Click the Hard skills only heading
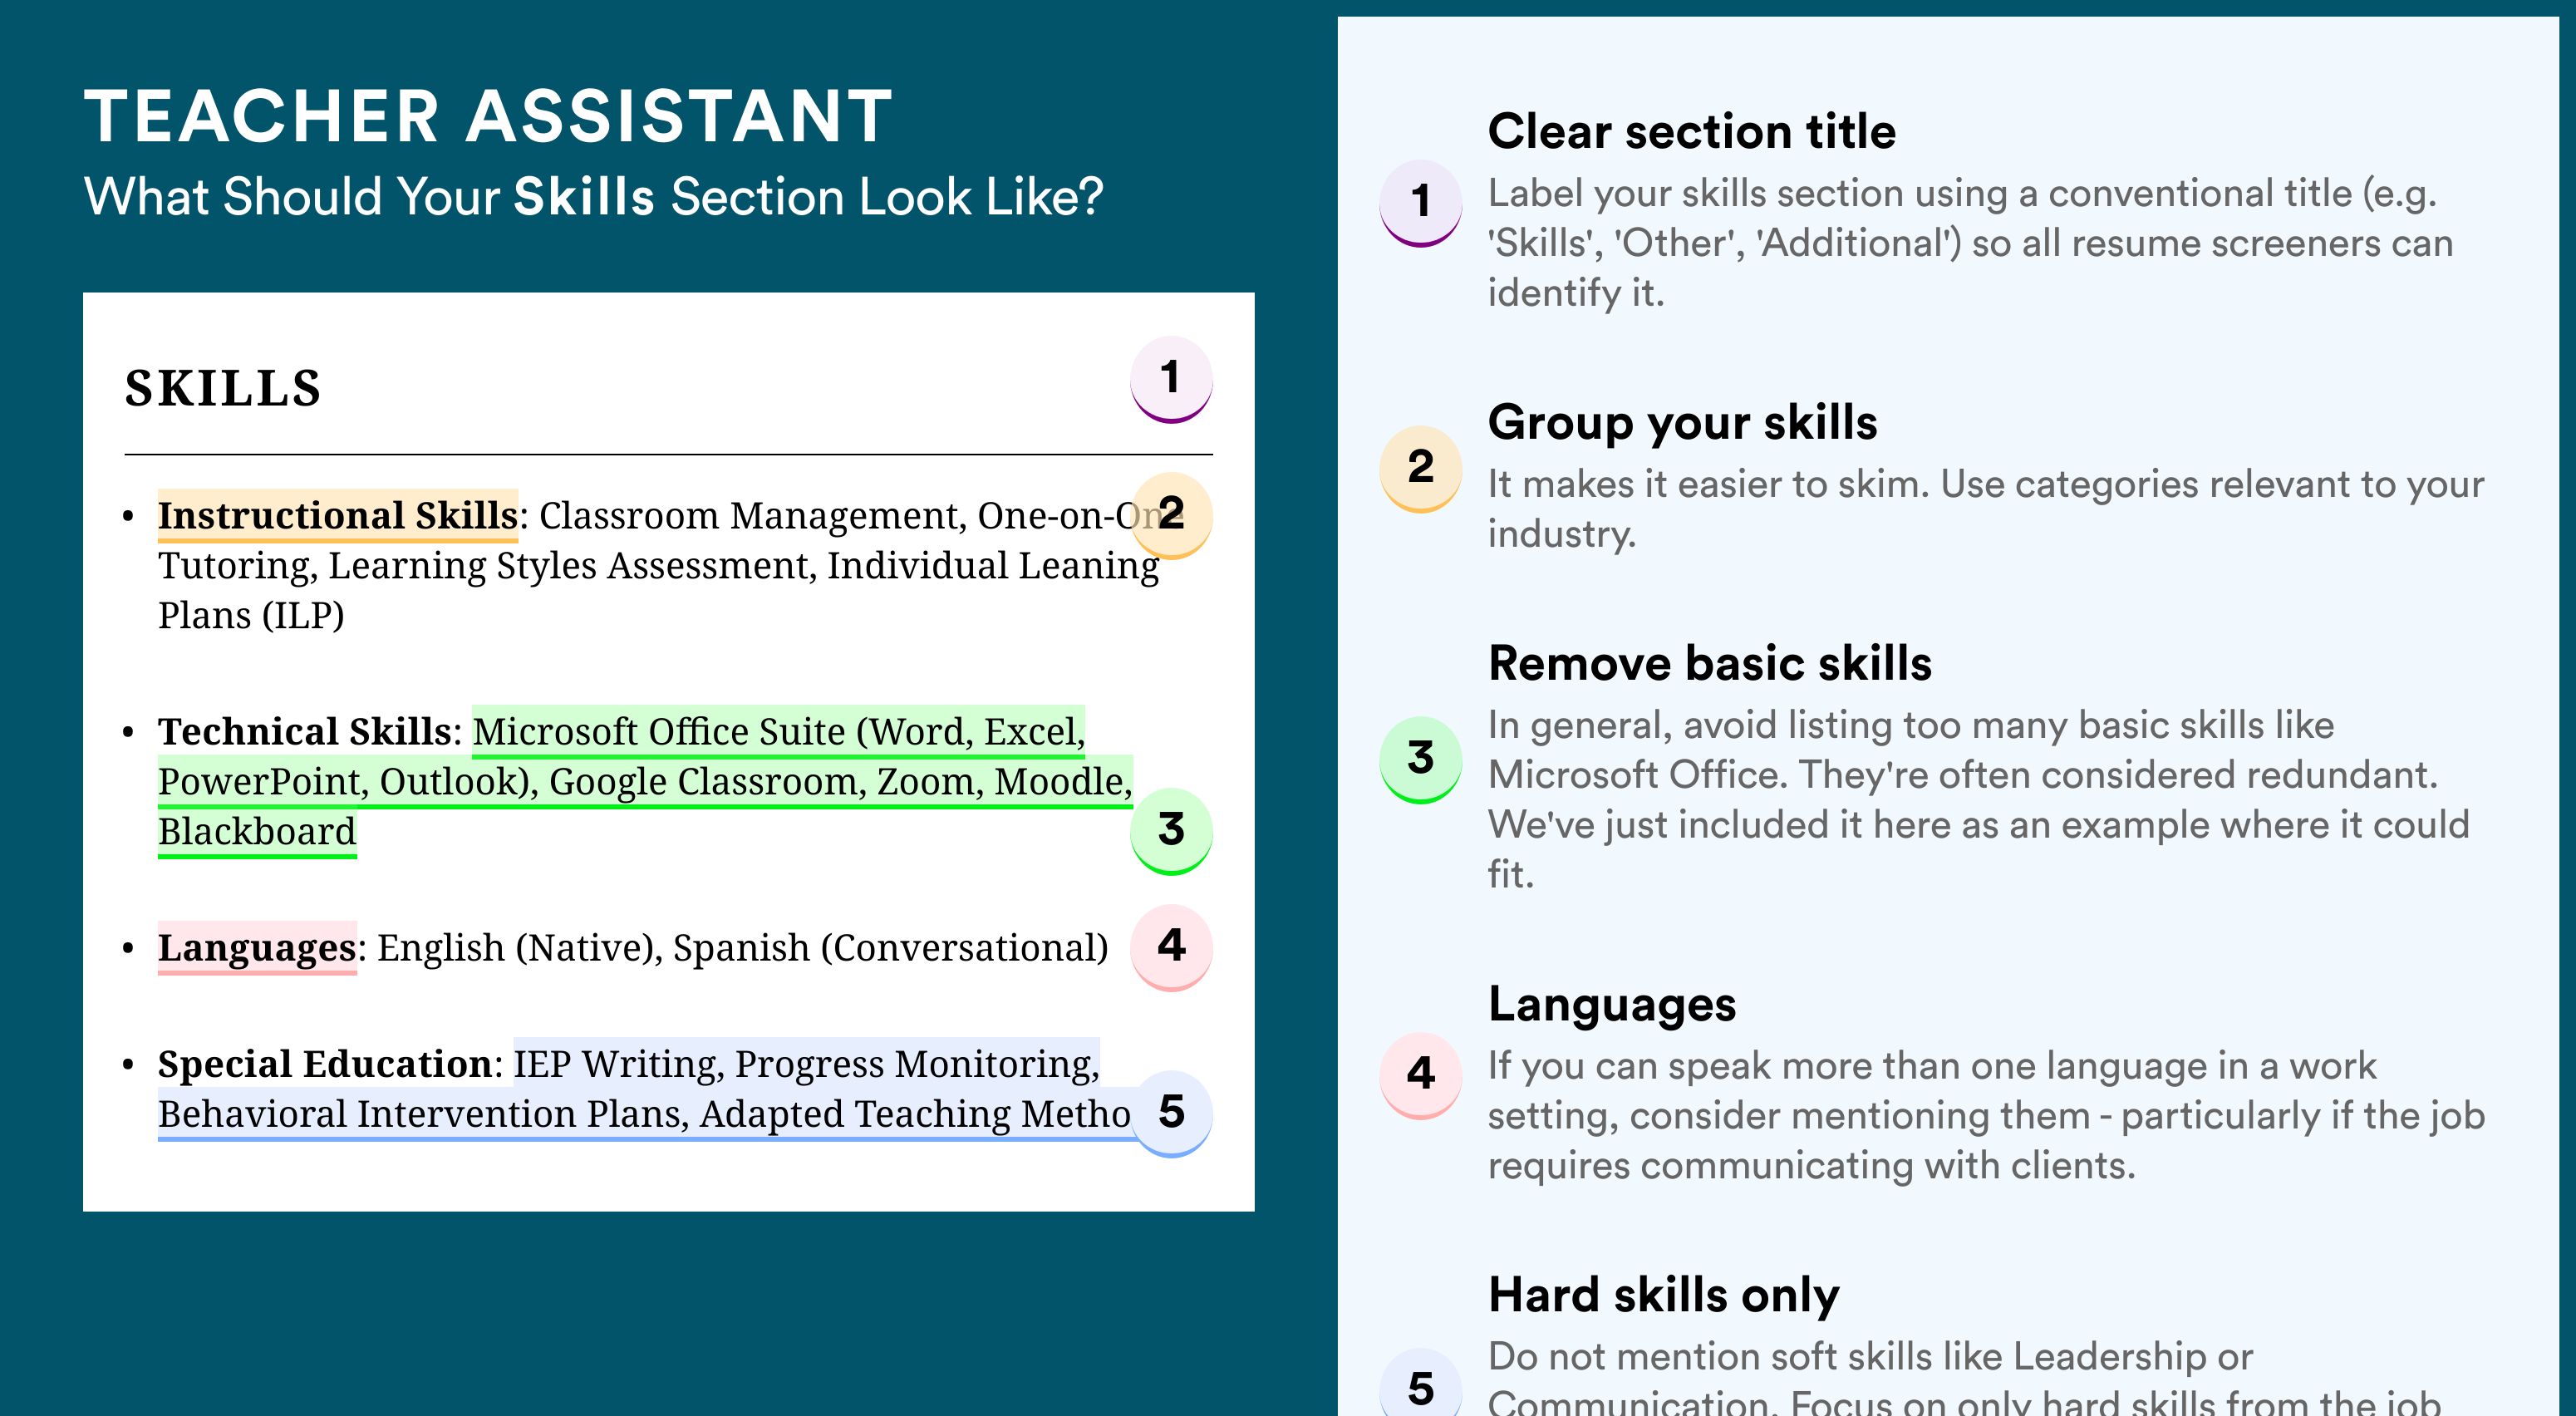Viewport: 2576px width, 1416px height. tap(1663, 1294)
